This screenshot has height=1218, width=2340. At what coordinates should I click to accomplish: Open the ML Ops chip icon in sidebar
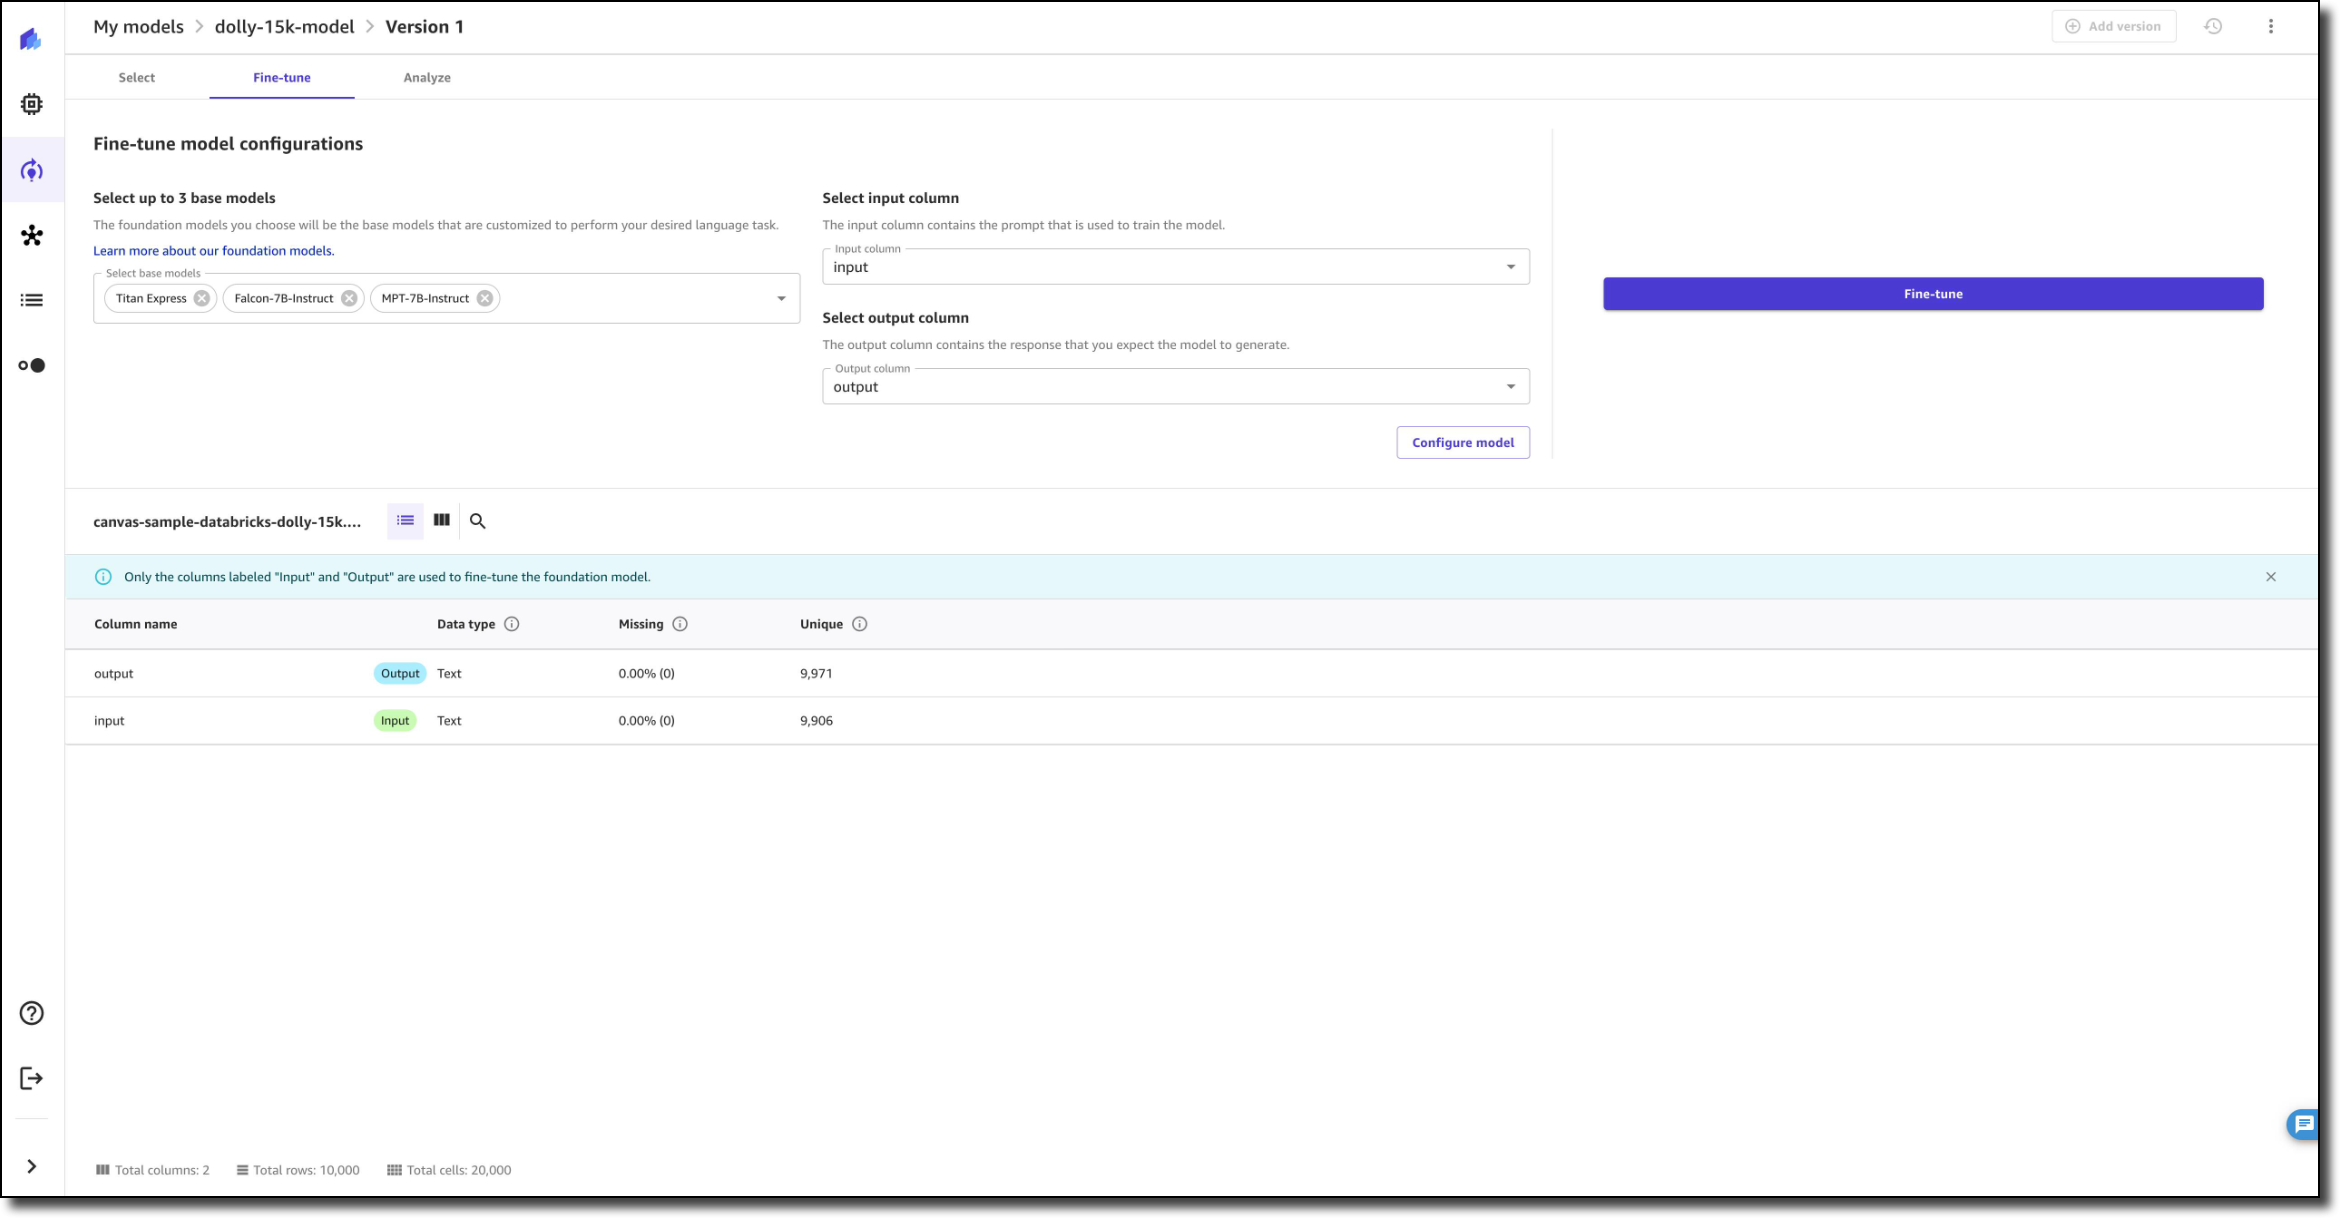tap(32, 104)
